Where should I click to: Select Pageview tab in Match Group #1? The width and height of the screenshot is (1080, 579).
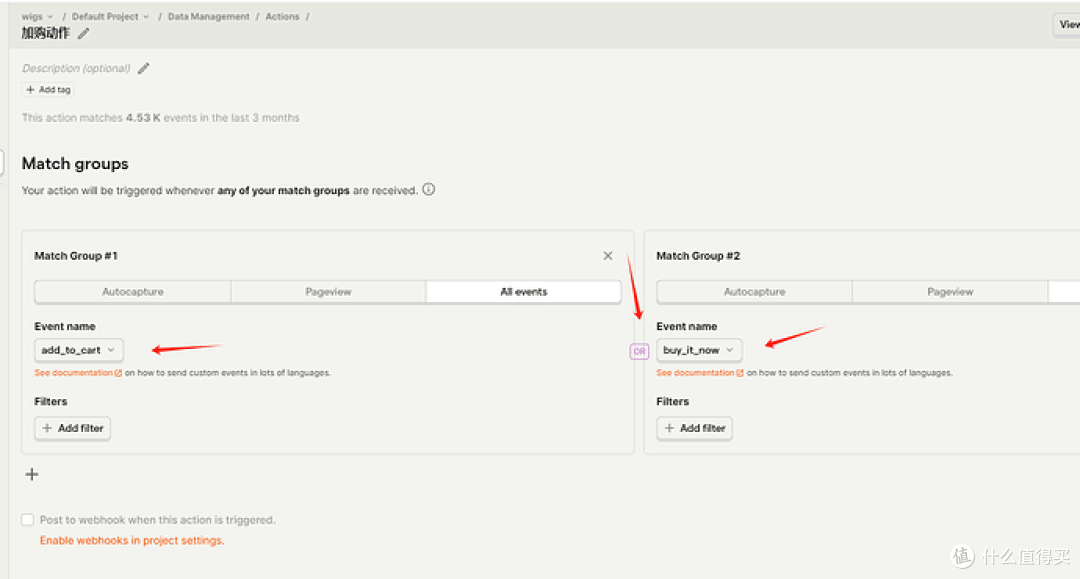coord(329,292)
